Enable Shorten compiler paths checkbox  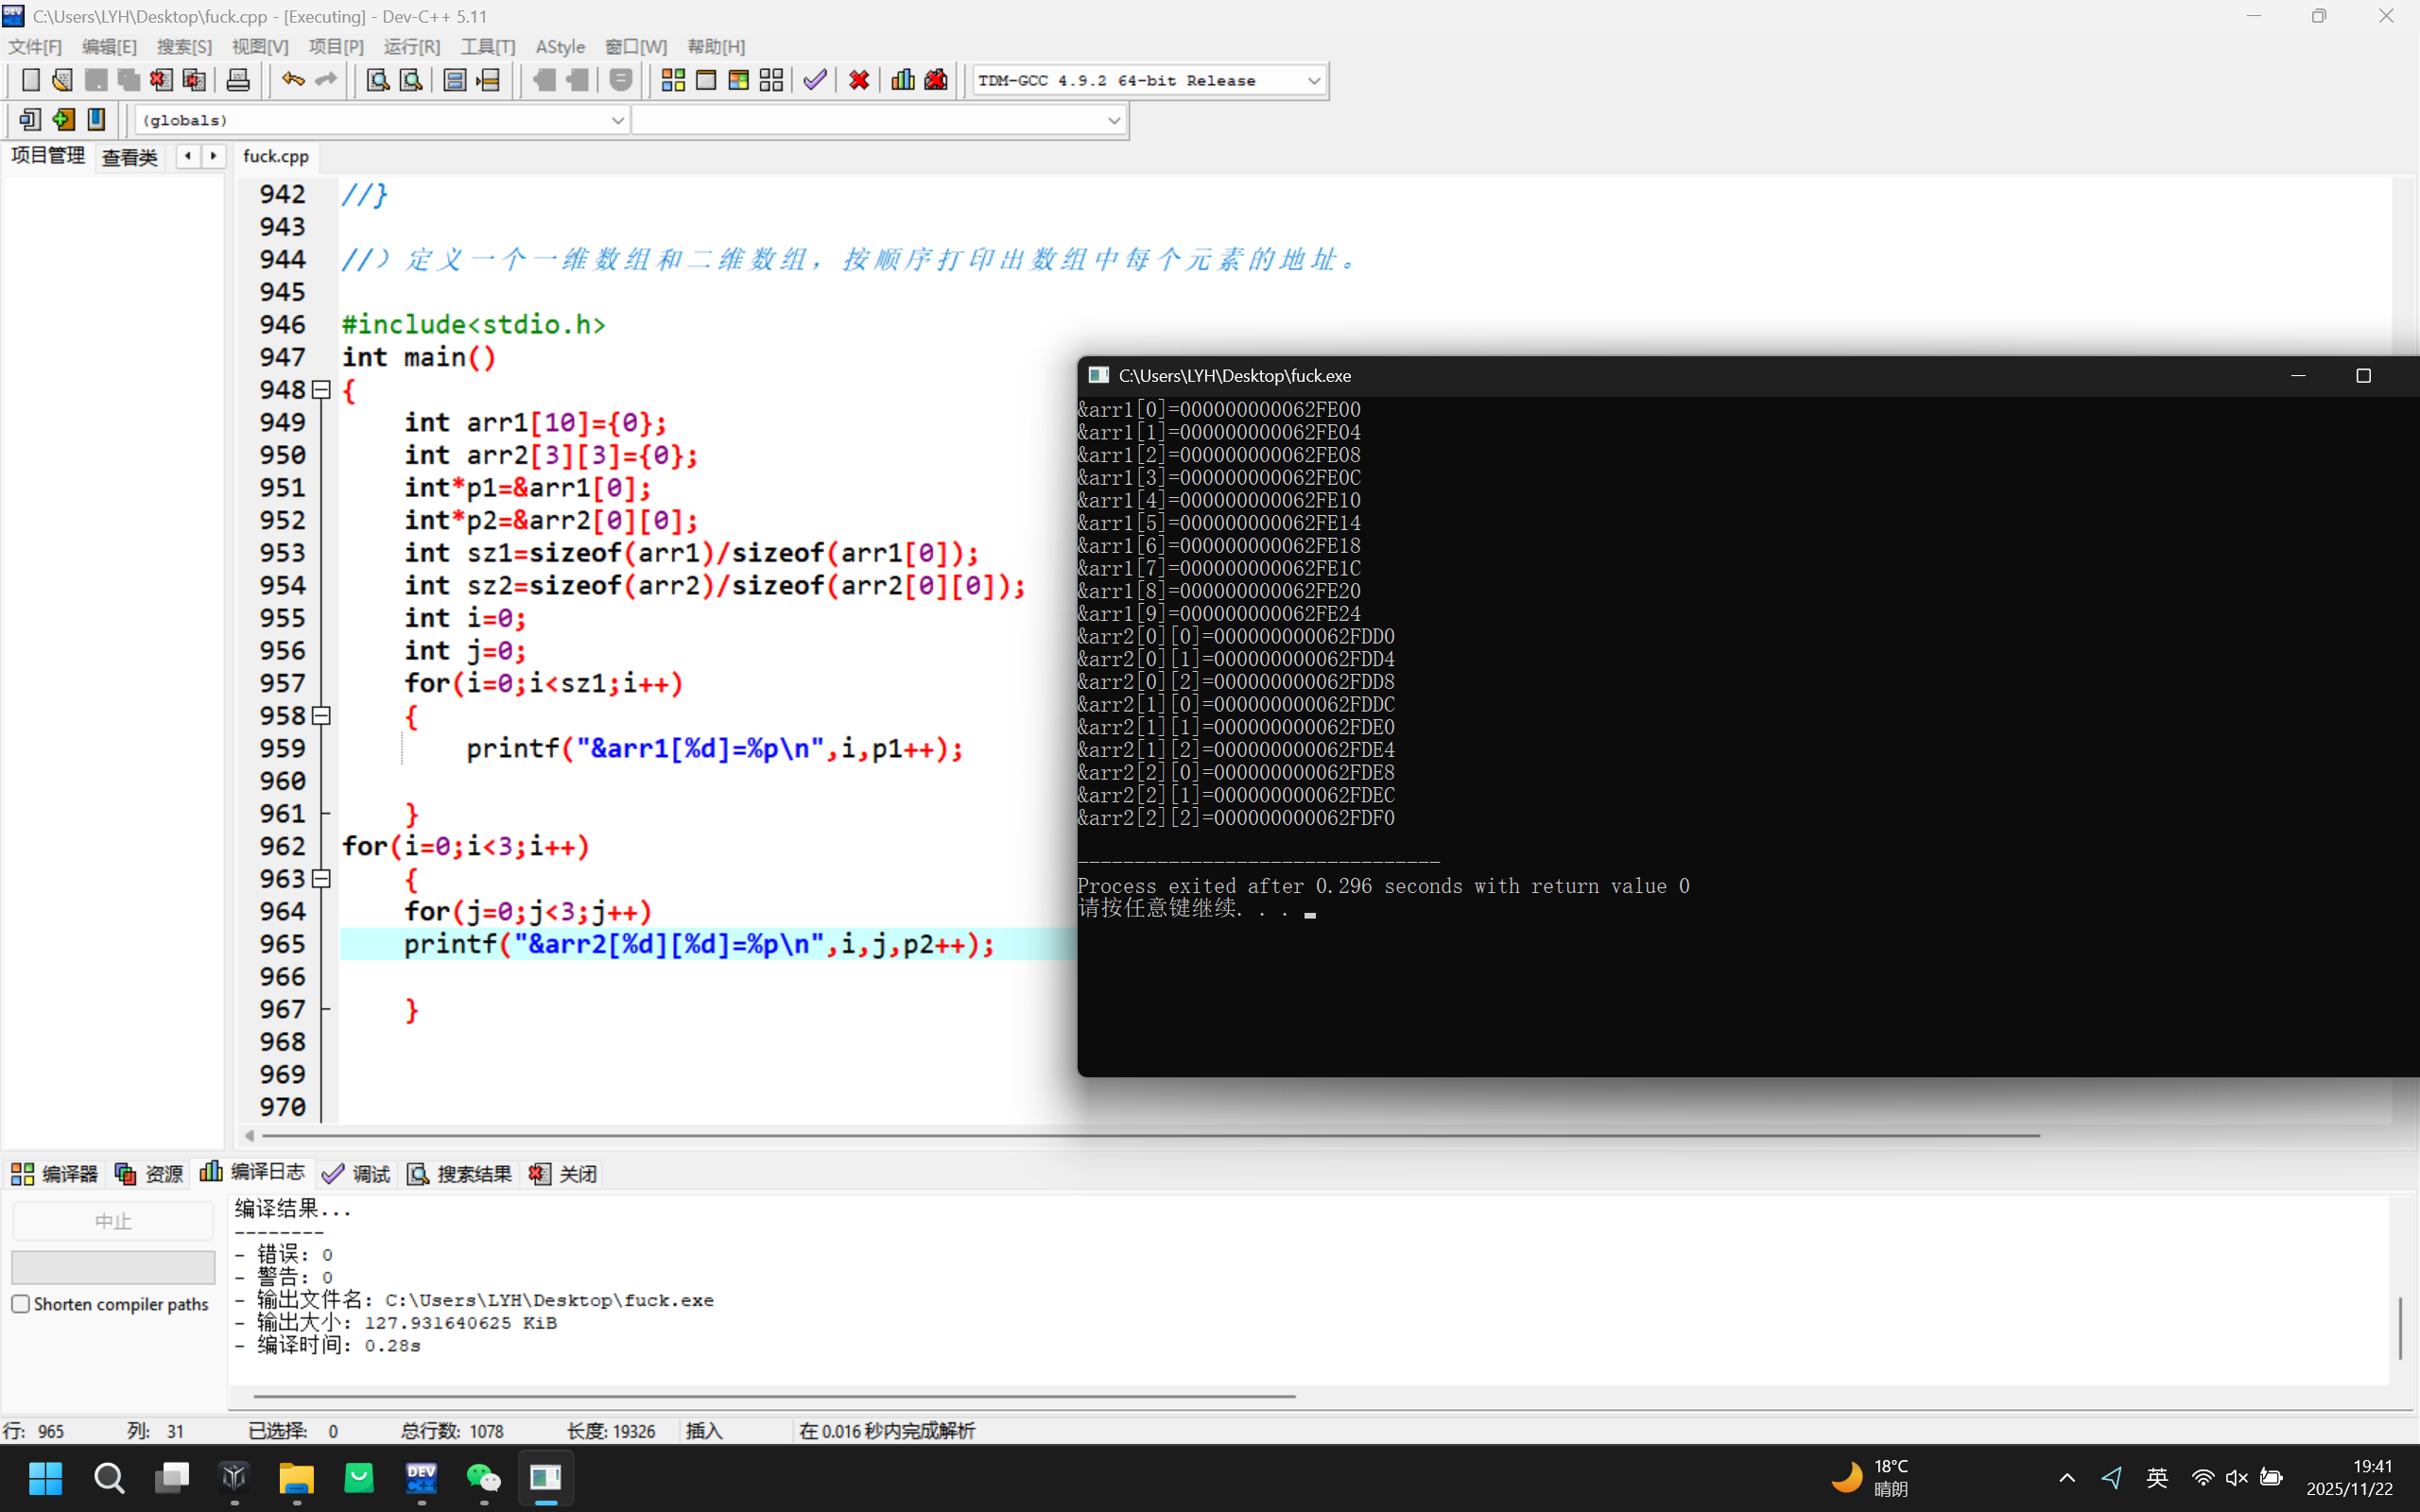pyautogui.click(x=21, y=1304)
